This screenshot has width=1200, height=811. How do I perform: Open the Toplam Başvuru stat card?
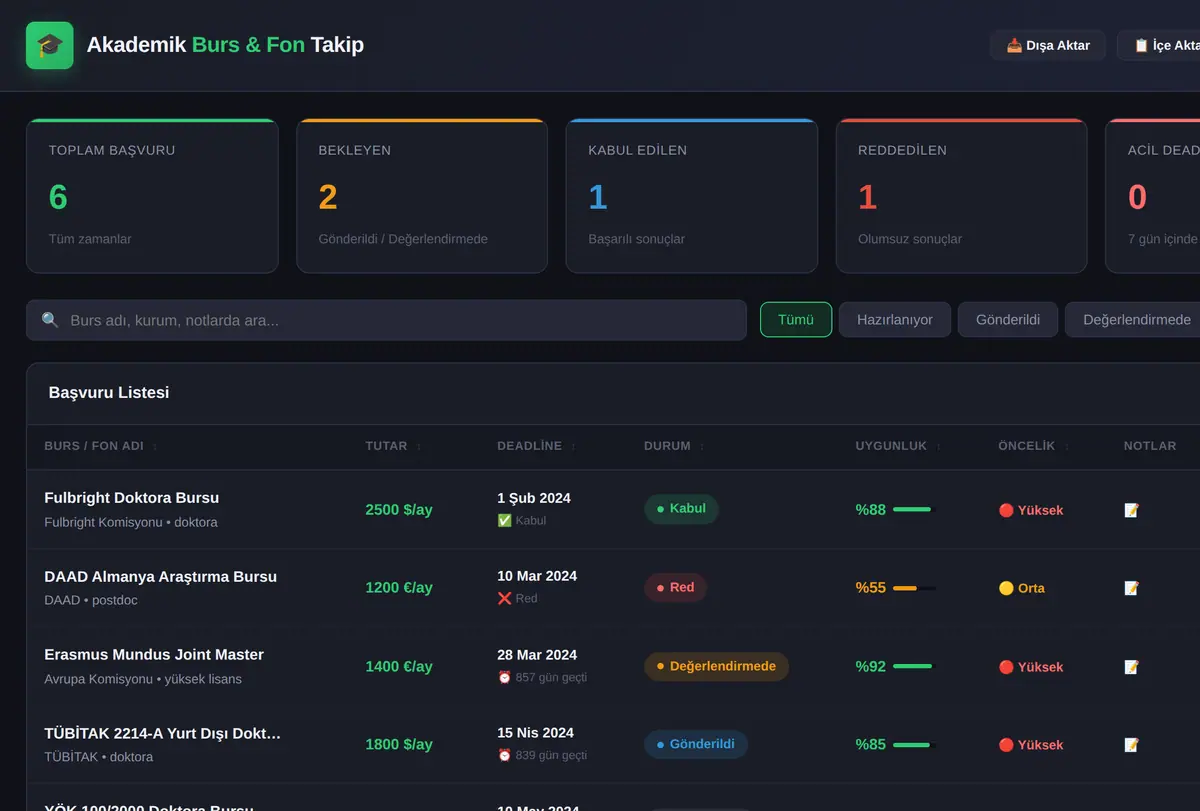[x=152, y=196]
